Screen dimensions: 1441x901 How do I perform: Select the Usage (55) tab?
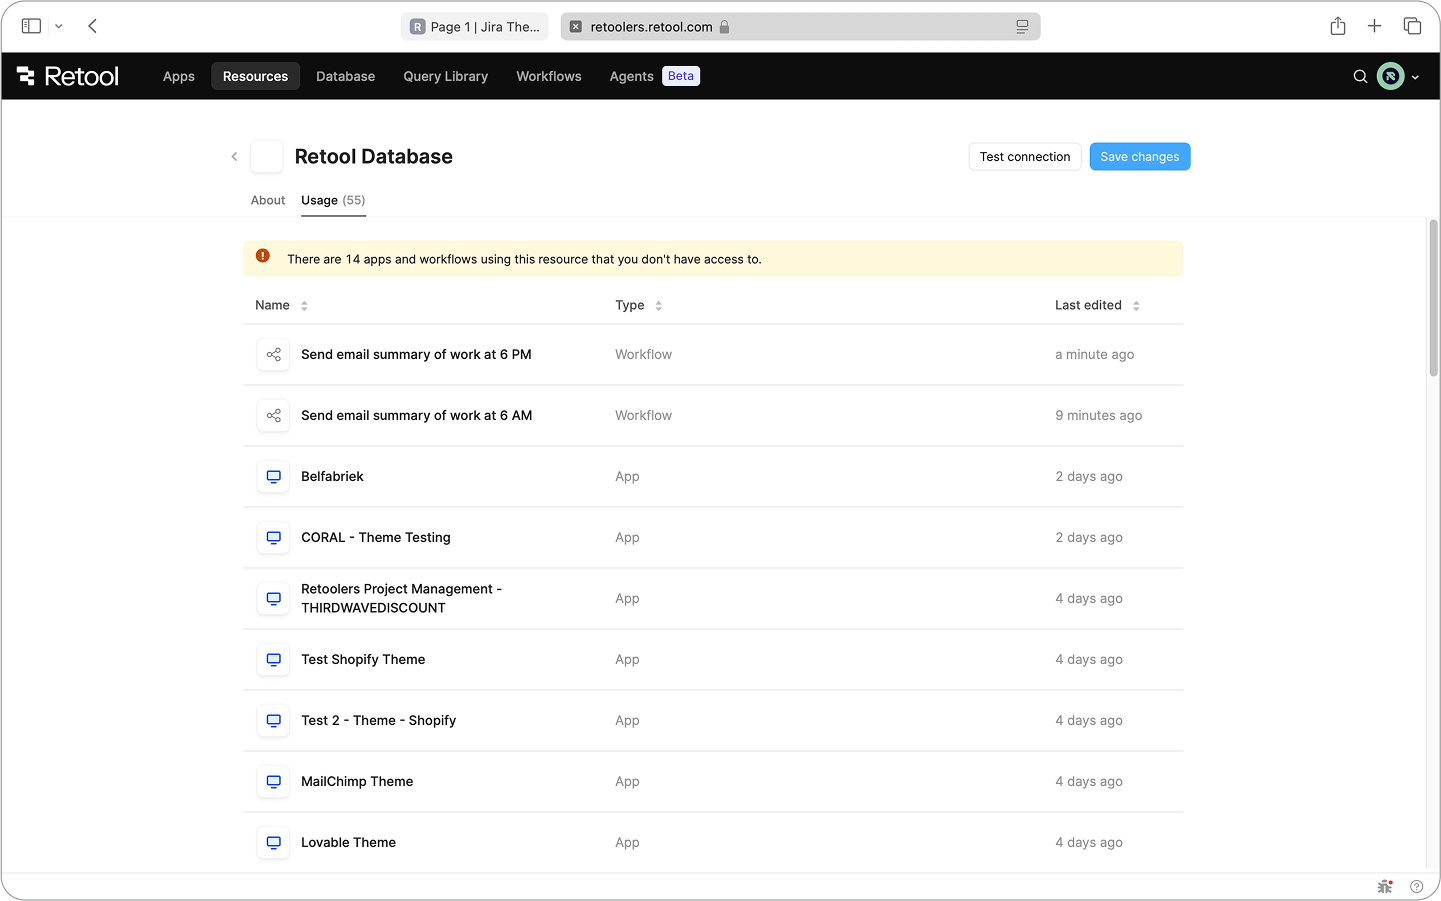pos(333,201)
